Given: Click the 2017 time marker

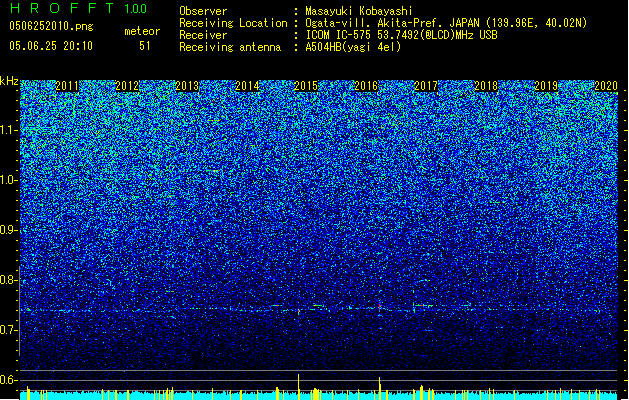Looking at the screenshot, I should 426,86.
